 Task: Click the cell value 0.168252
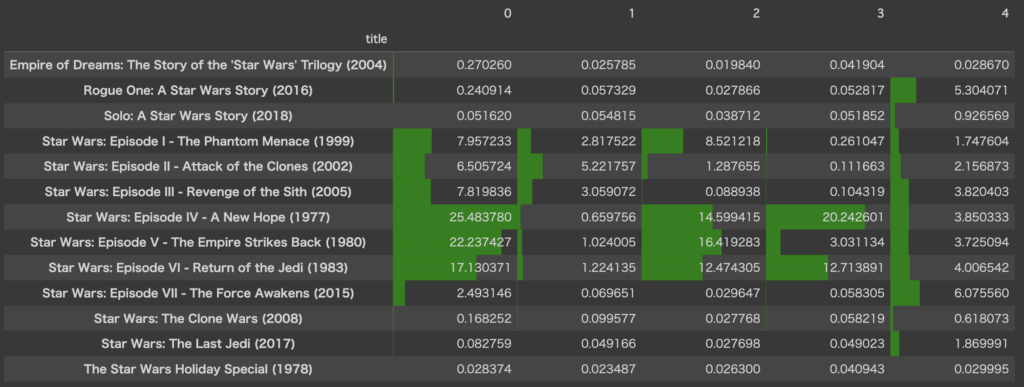pos(484,318)
